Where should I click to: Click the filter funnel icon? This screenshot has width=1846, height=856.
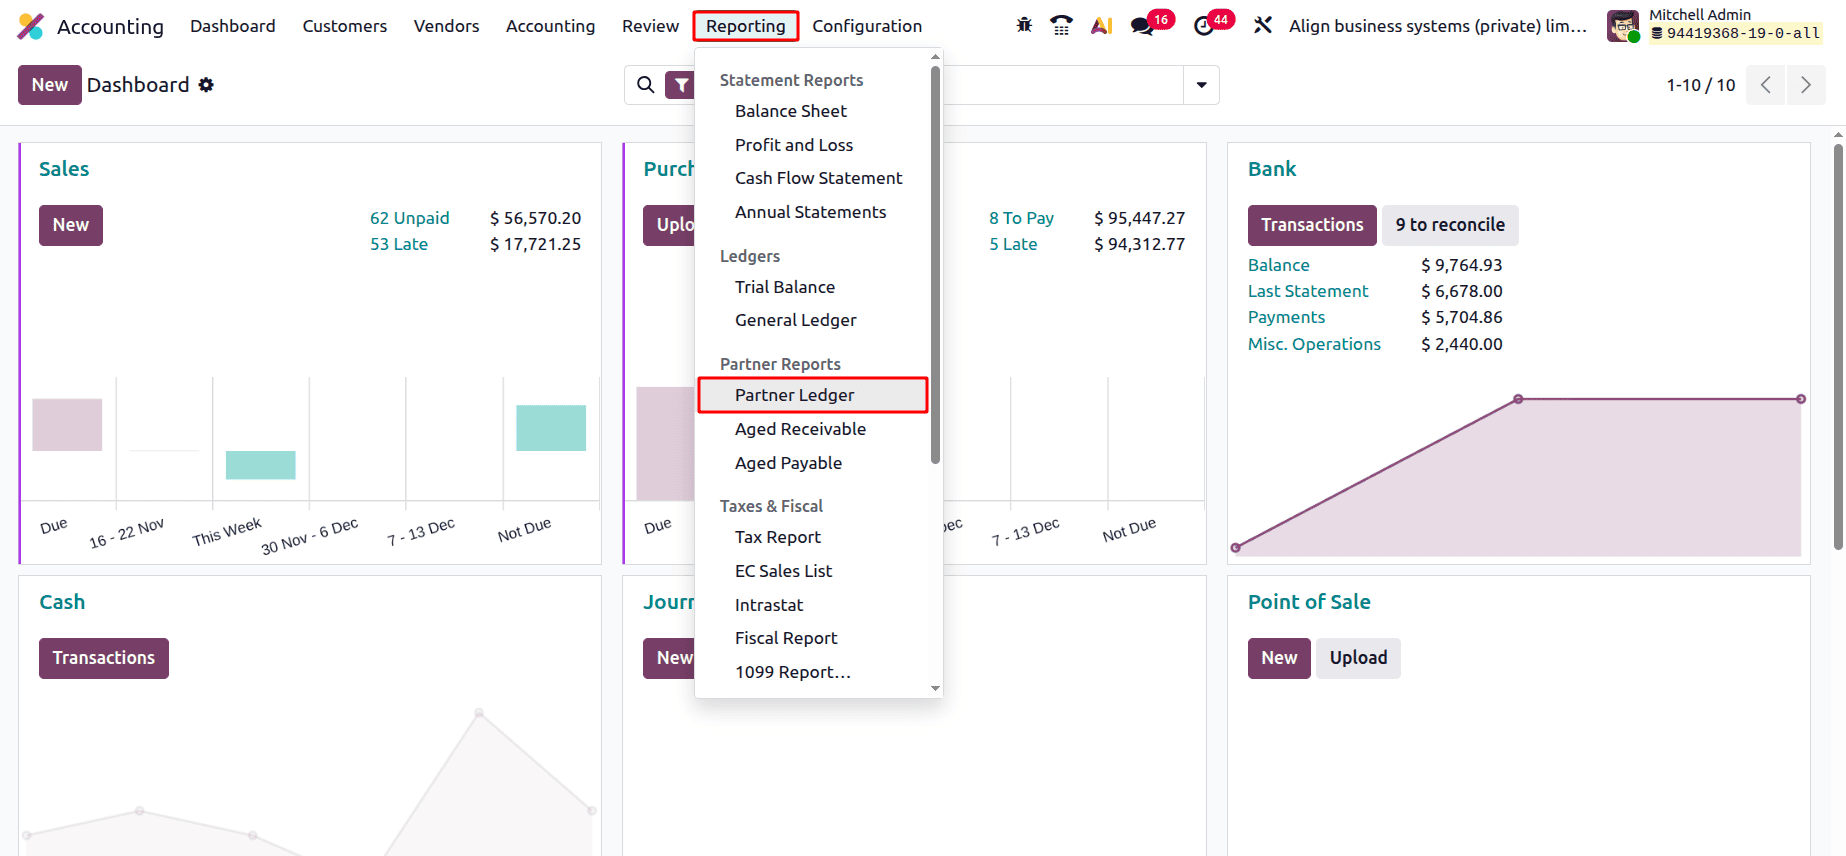click(681, 85)
